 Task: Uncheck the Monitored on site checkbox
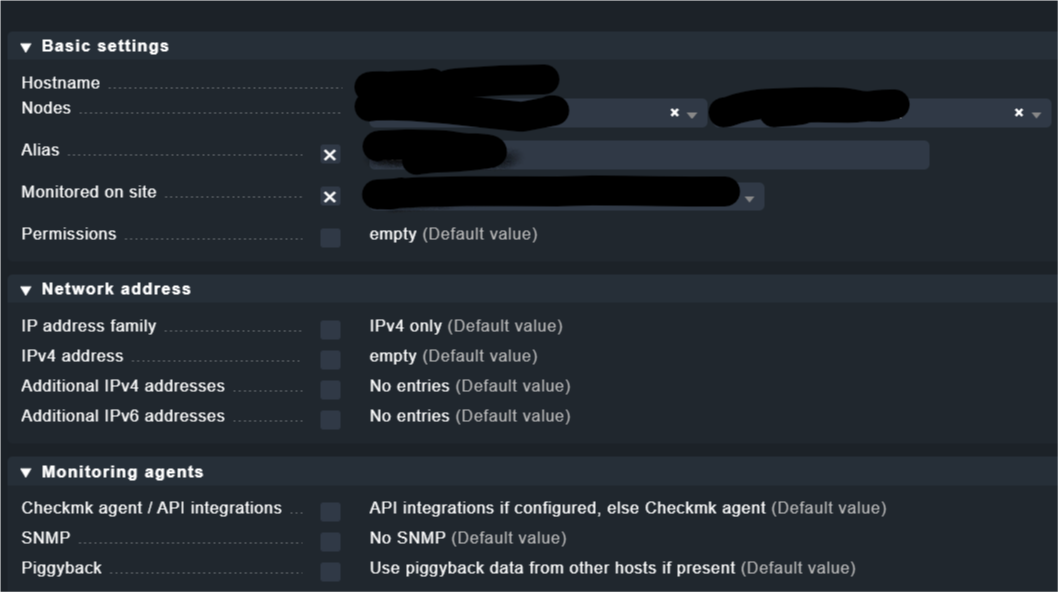coord(330,197)
